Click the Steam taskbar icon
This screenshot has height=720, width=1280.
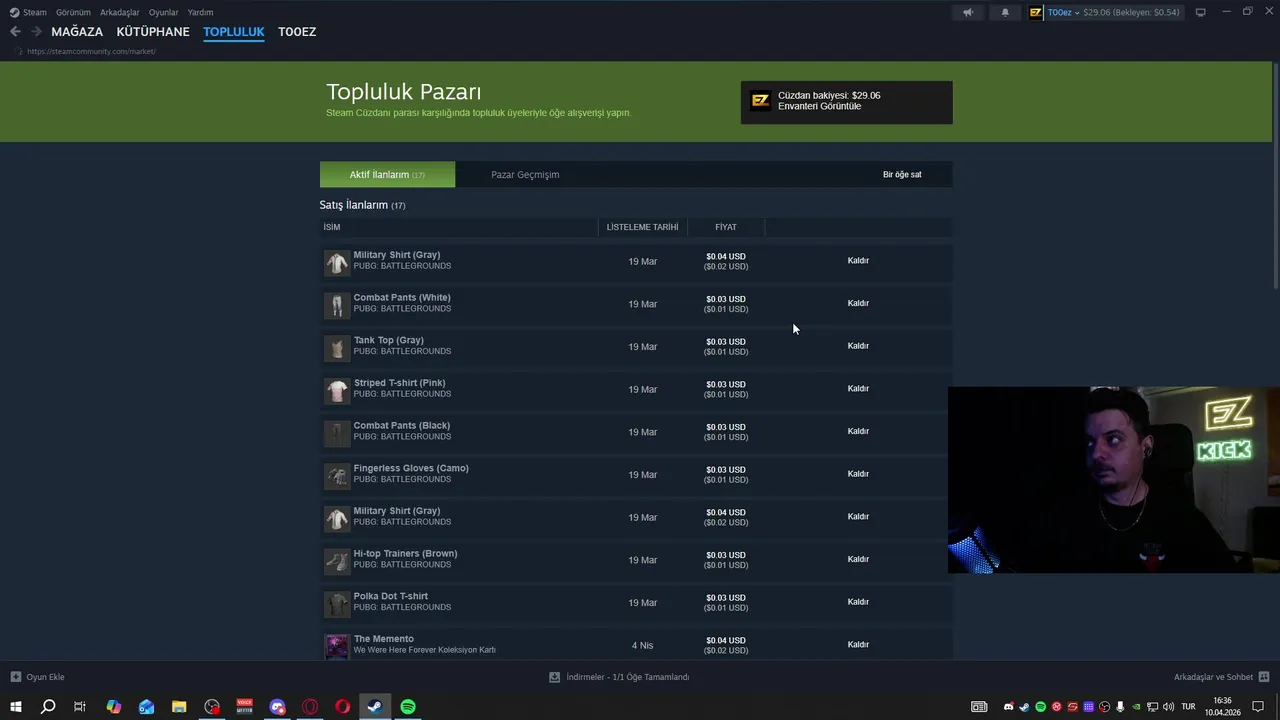click(375, 707)
